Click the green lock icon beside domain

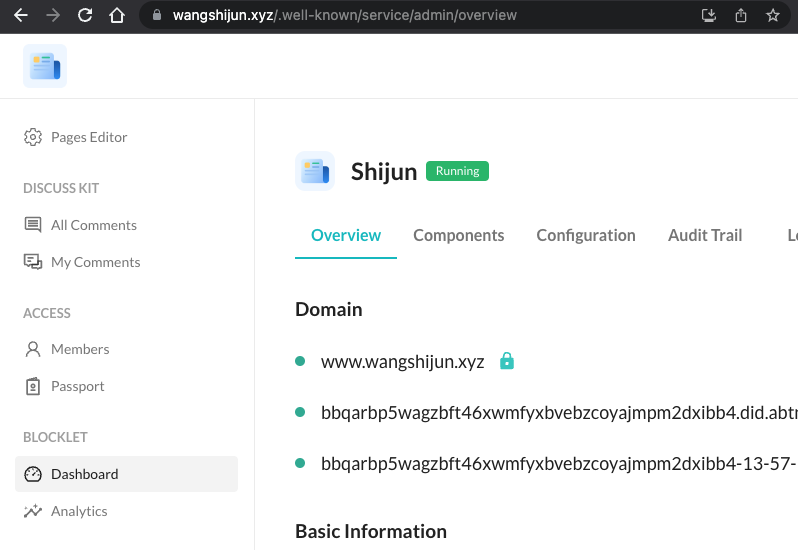[507, 361]
